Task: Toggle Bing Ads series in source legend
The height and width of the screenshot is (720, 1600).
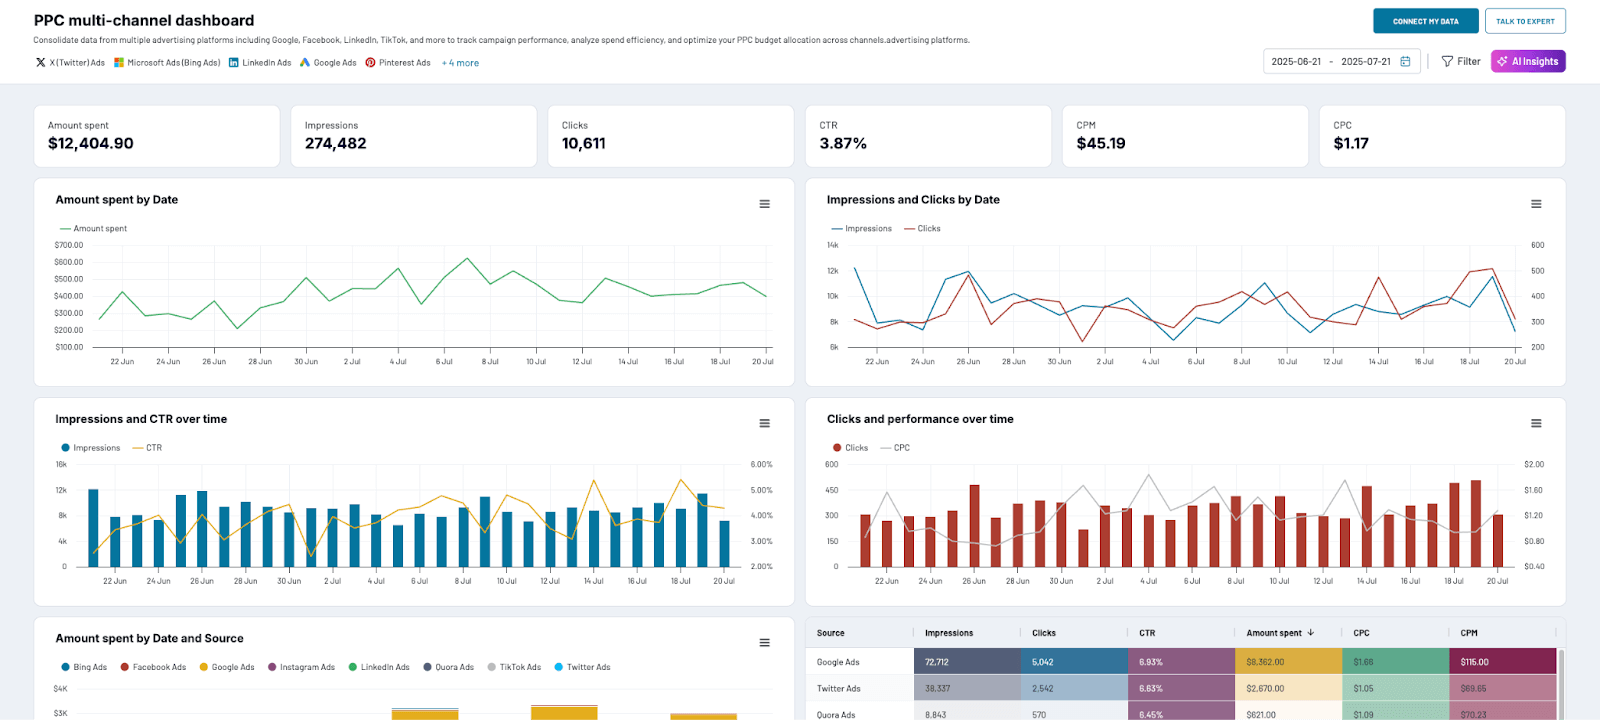Action: pyautogui.click(x=84, y=667)
